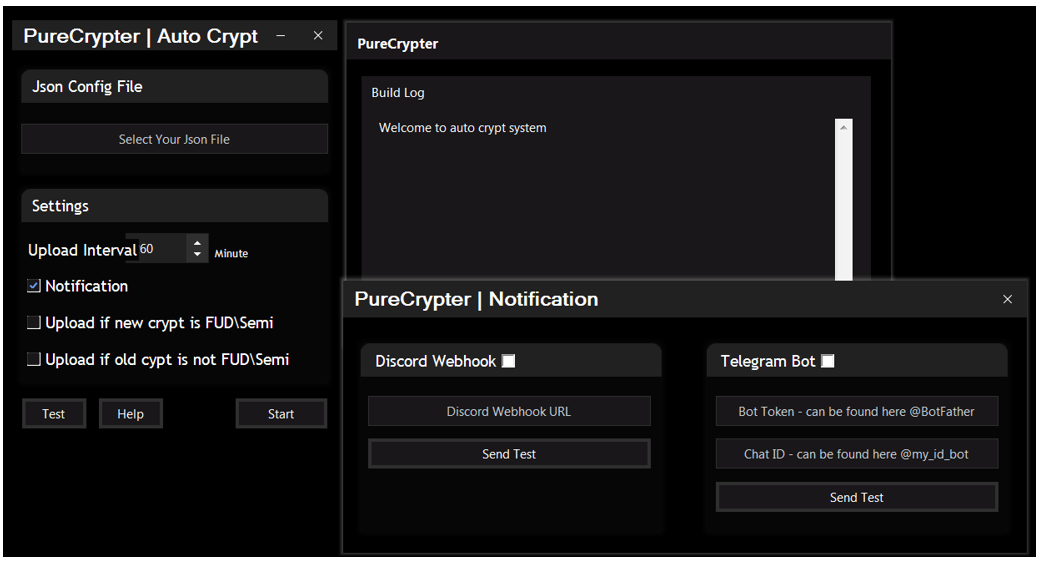
Task: Click Build Log scrollbar up arrow
Action: [x=844, y=127]
